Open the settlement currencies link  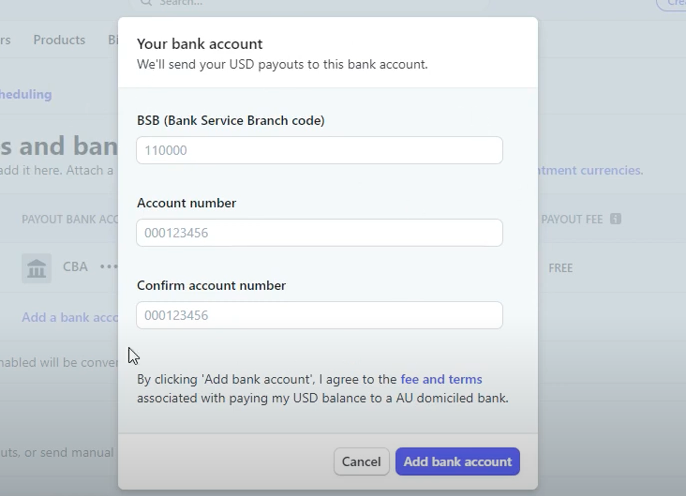[590, 170]
